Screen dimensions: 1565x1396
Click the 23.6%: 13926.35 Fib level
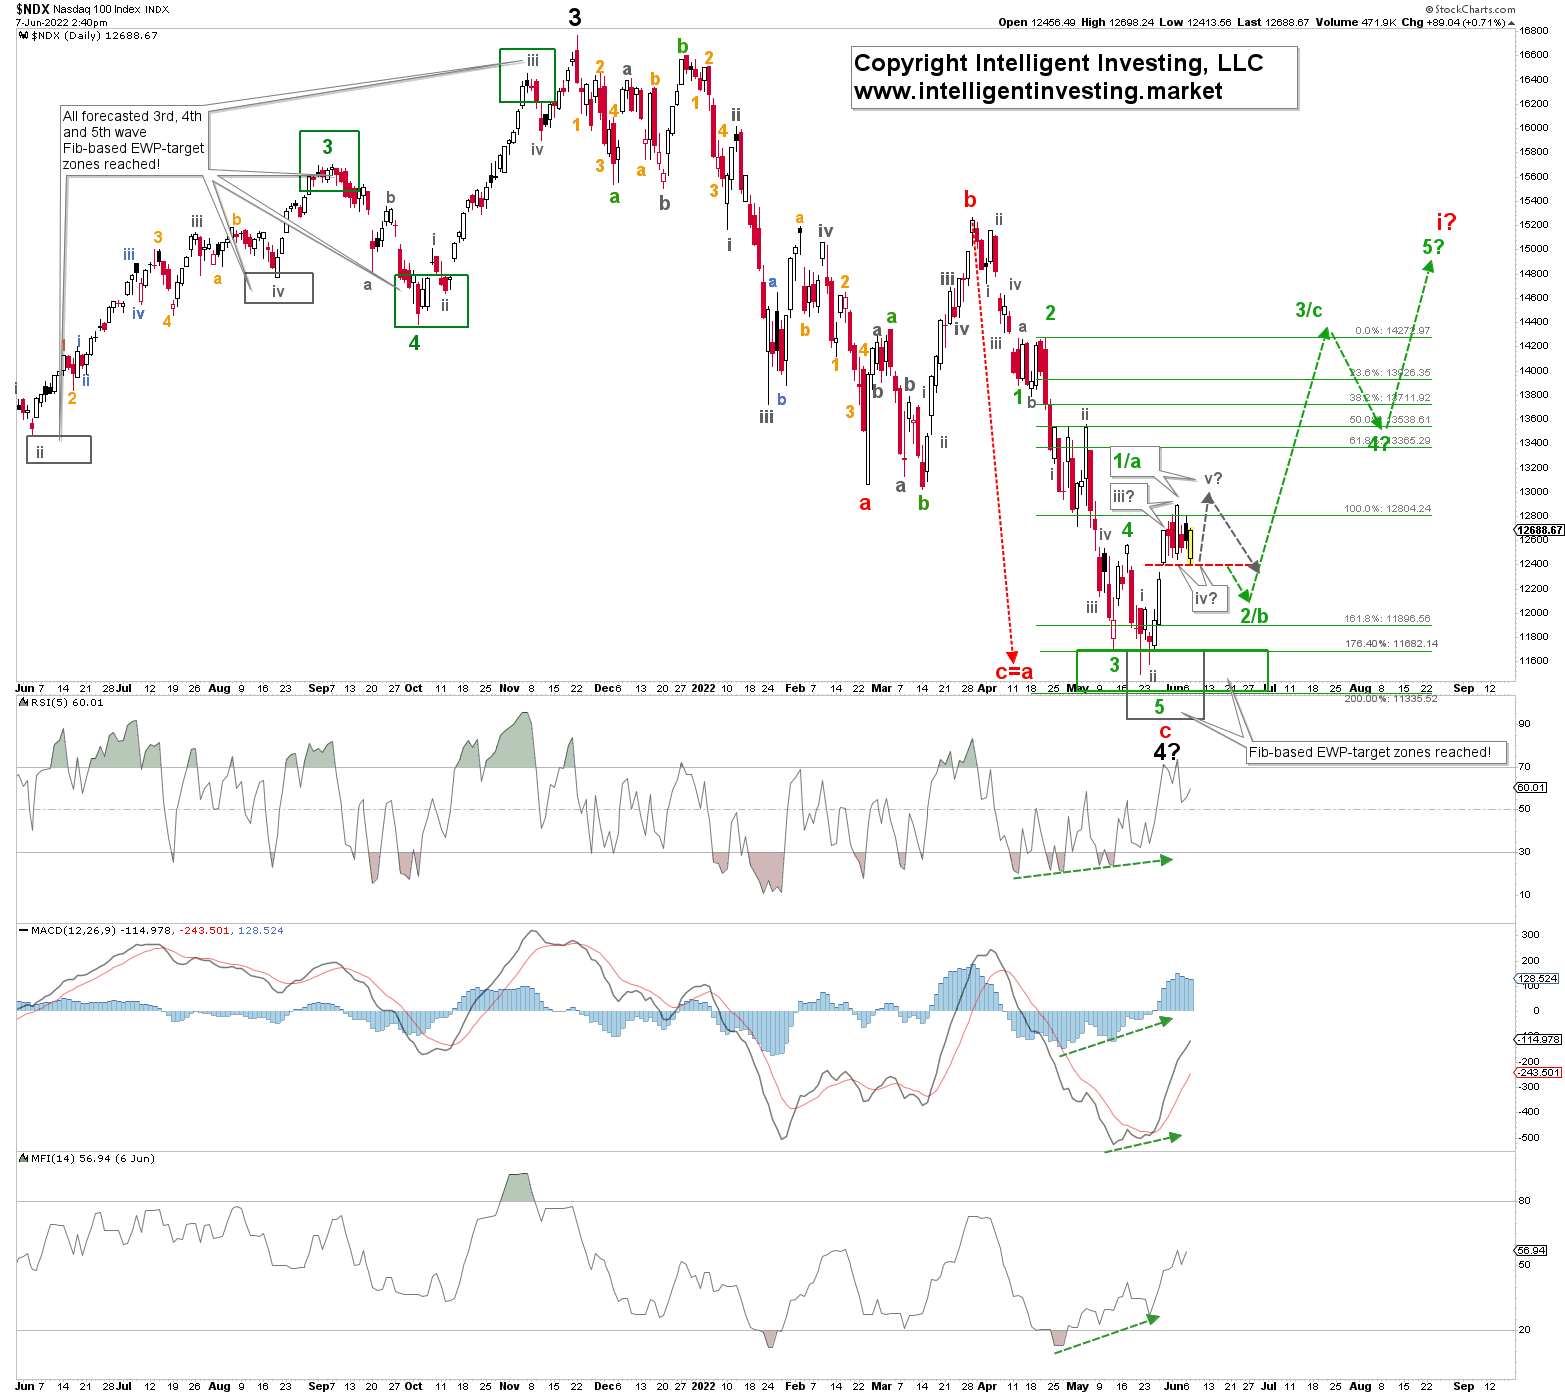1390,372
